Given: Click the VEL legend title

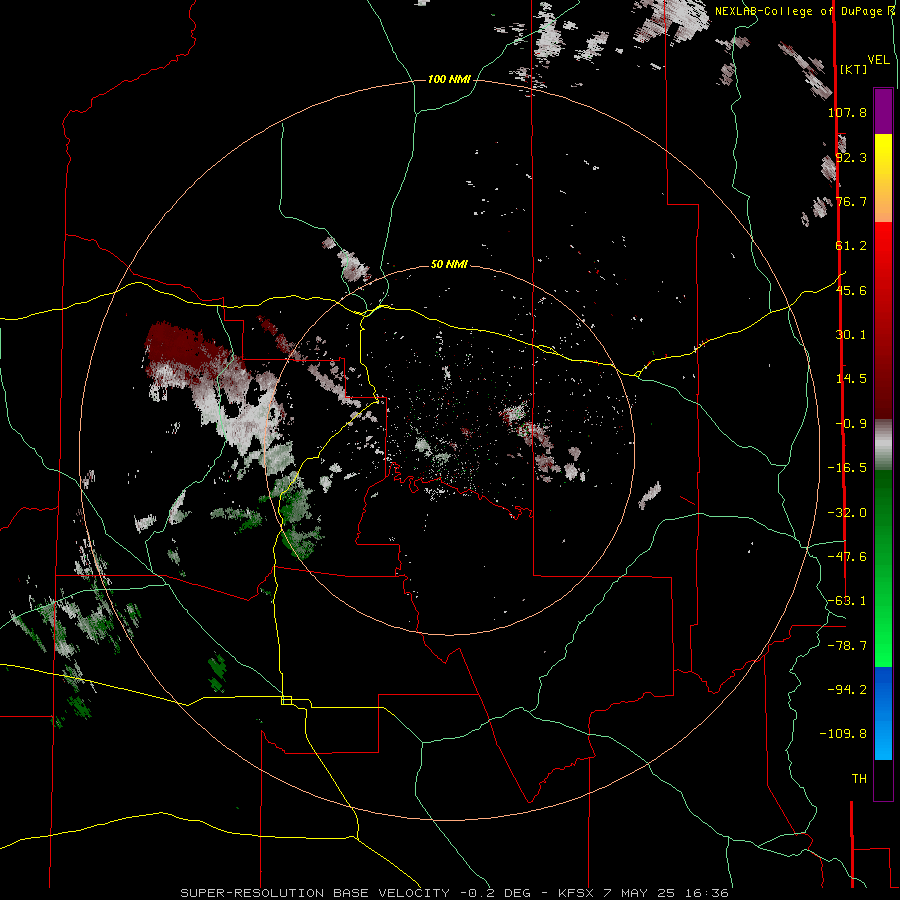Looking at the screenshot, I should point(878,60).
